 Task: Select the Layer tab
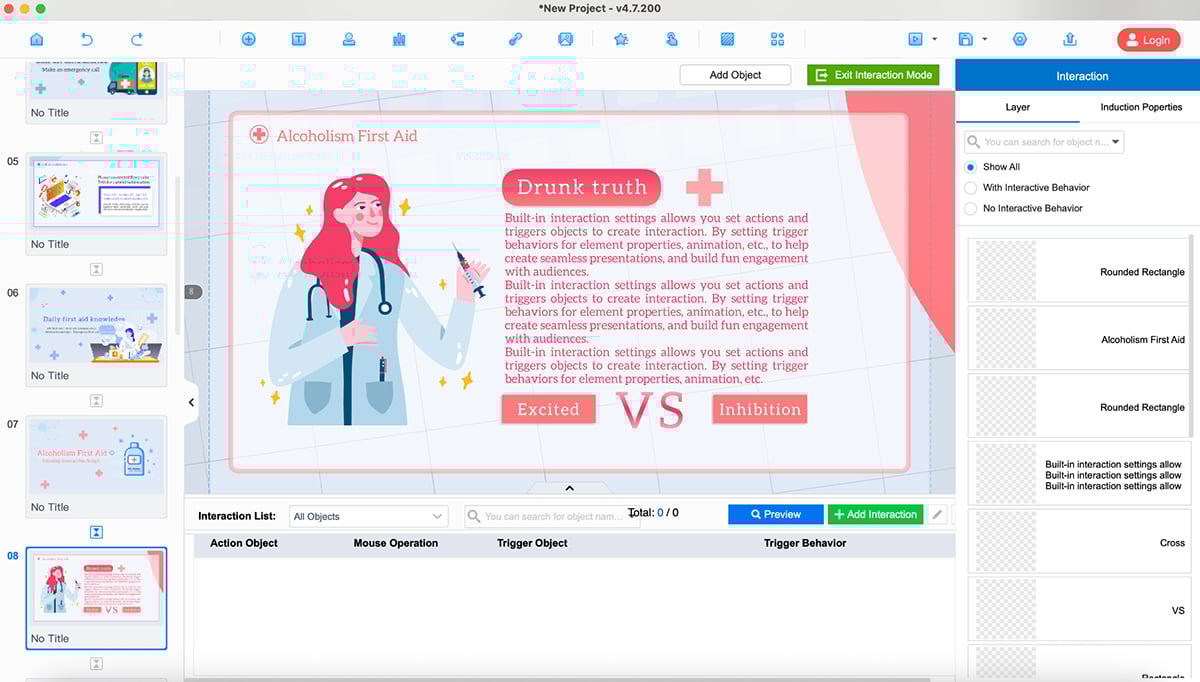point(1018,107)
